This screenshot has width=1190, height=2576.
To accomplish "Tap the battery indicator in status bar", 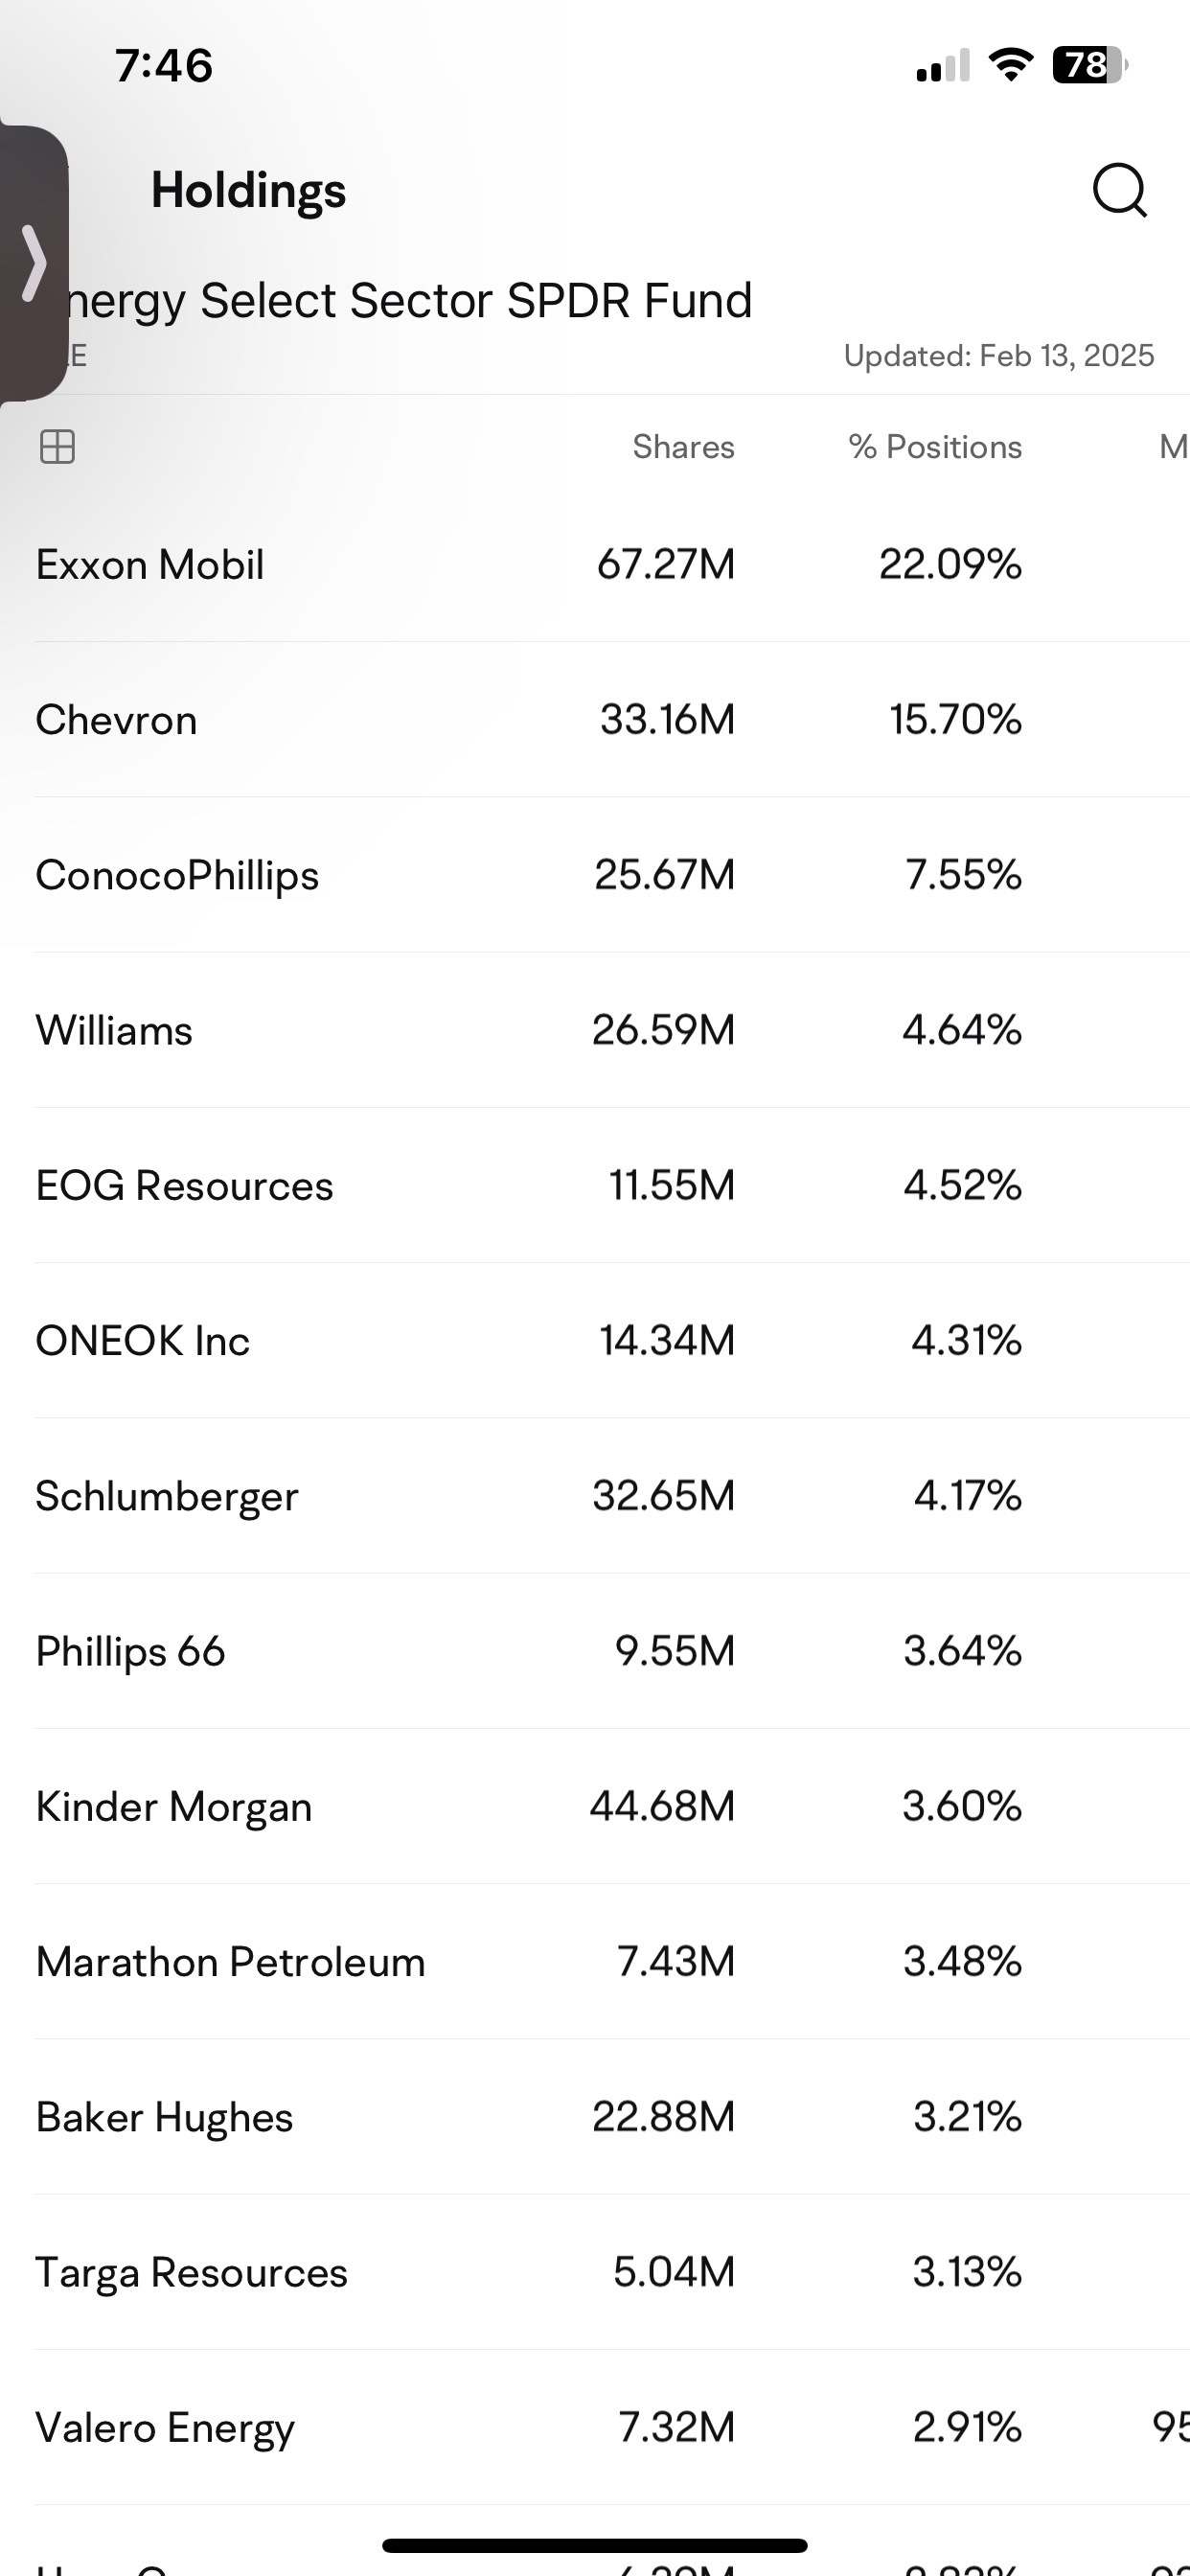I will click(x=1090, y=65).
